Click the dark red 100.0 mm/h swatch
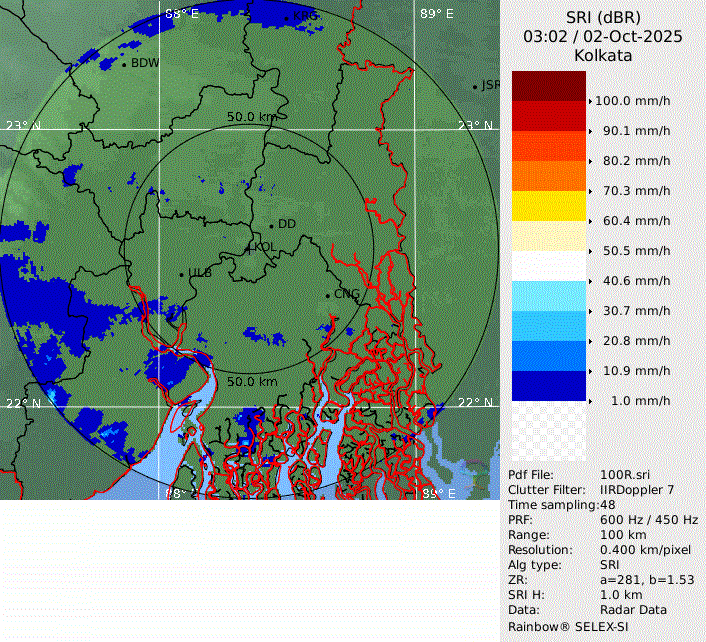 [548, 86]
